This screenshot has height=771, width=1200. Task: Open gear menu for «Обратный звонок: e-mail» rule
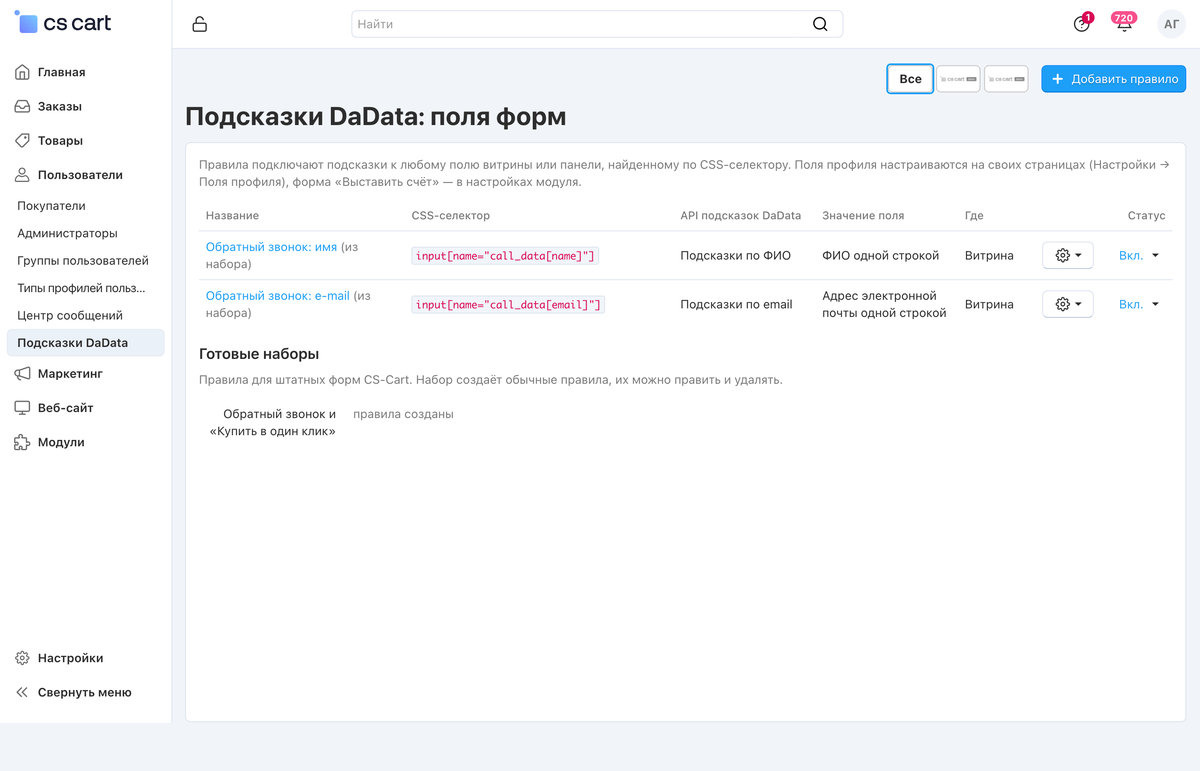1068,304
